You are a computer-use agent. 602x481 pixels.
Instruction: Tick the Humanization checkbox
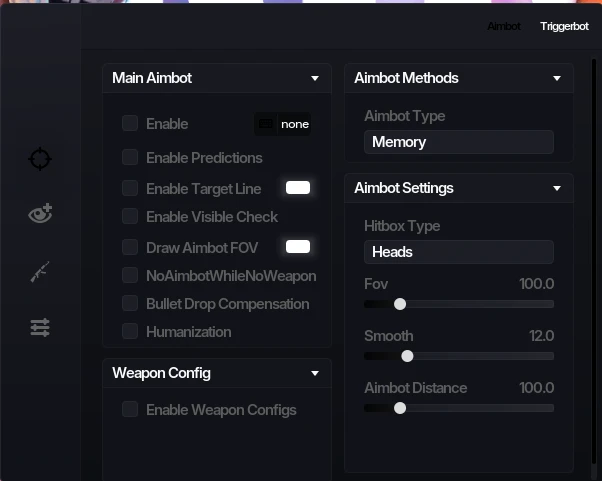tap(130, 331)
